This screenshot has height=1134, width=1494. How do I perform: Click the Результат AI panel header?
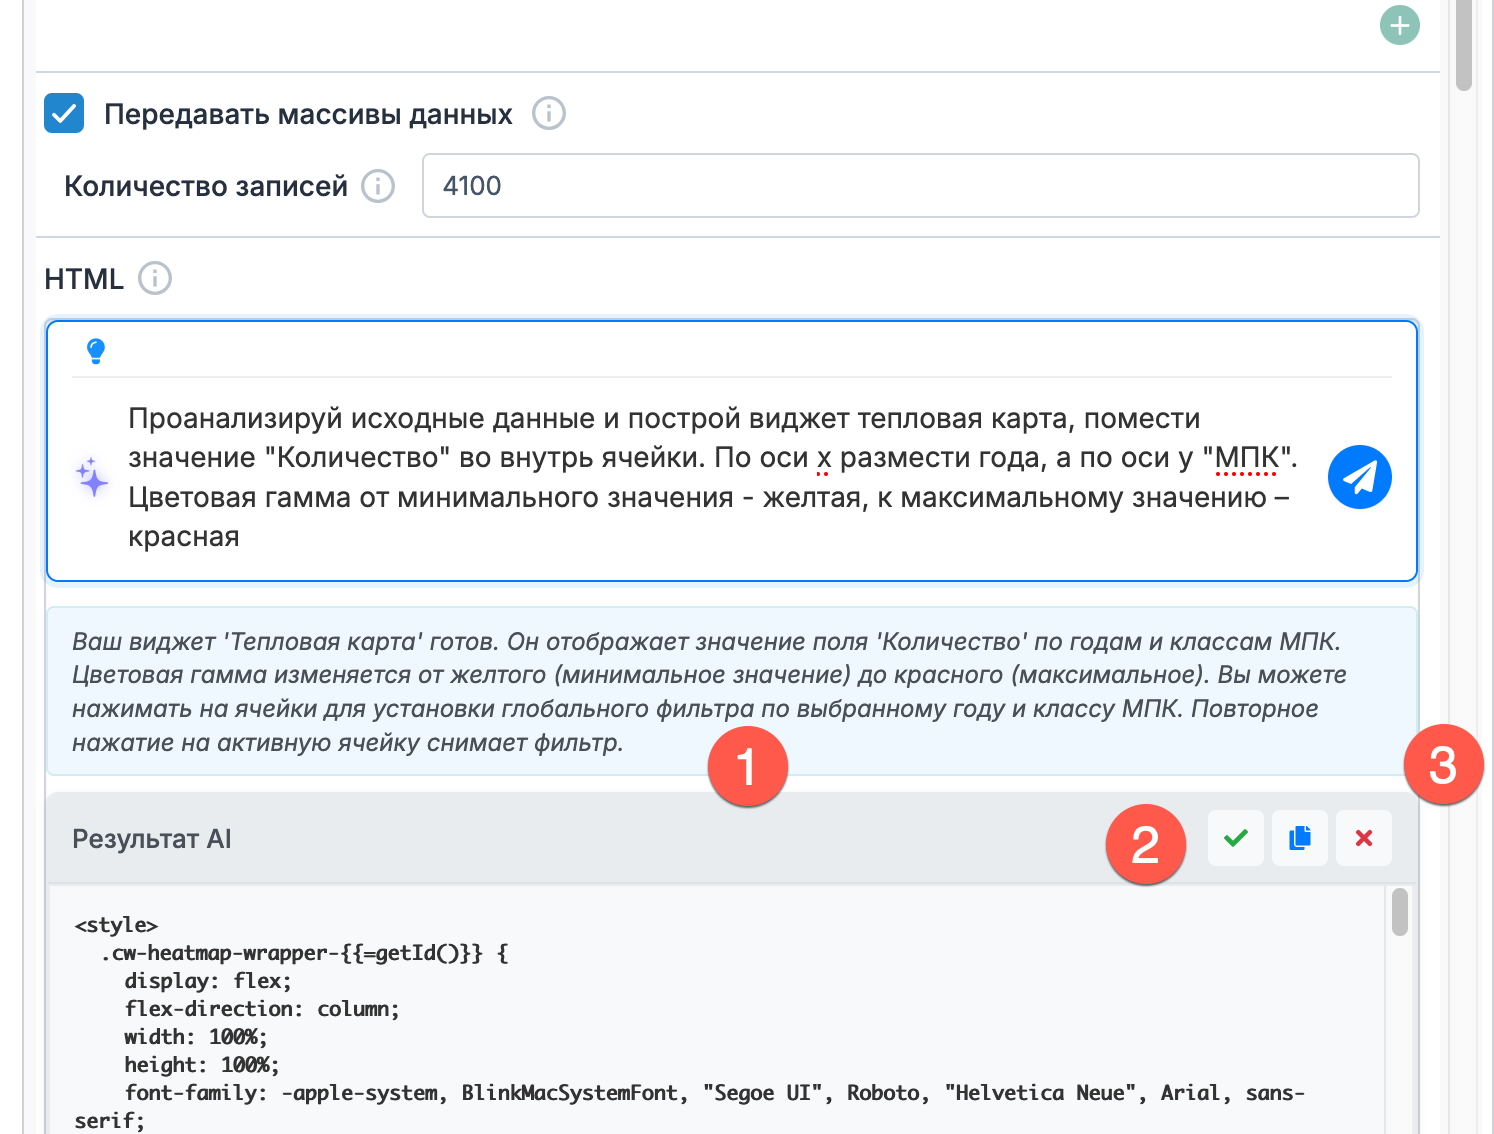click(500, 839)
